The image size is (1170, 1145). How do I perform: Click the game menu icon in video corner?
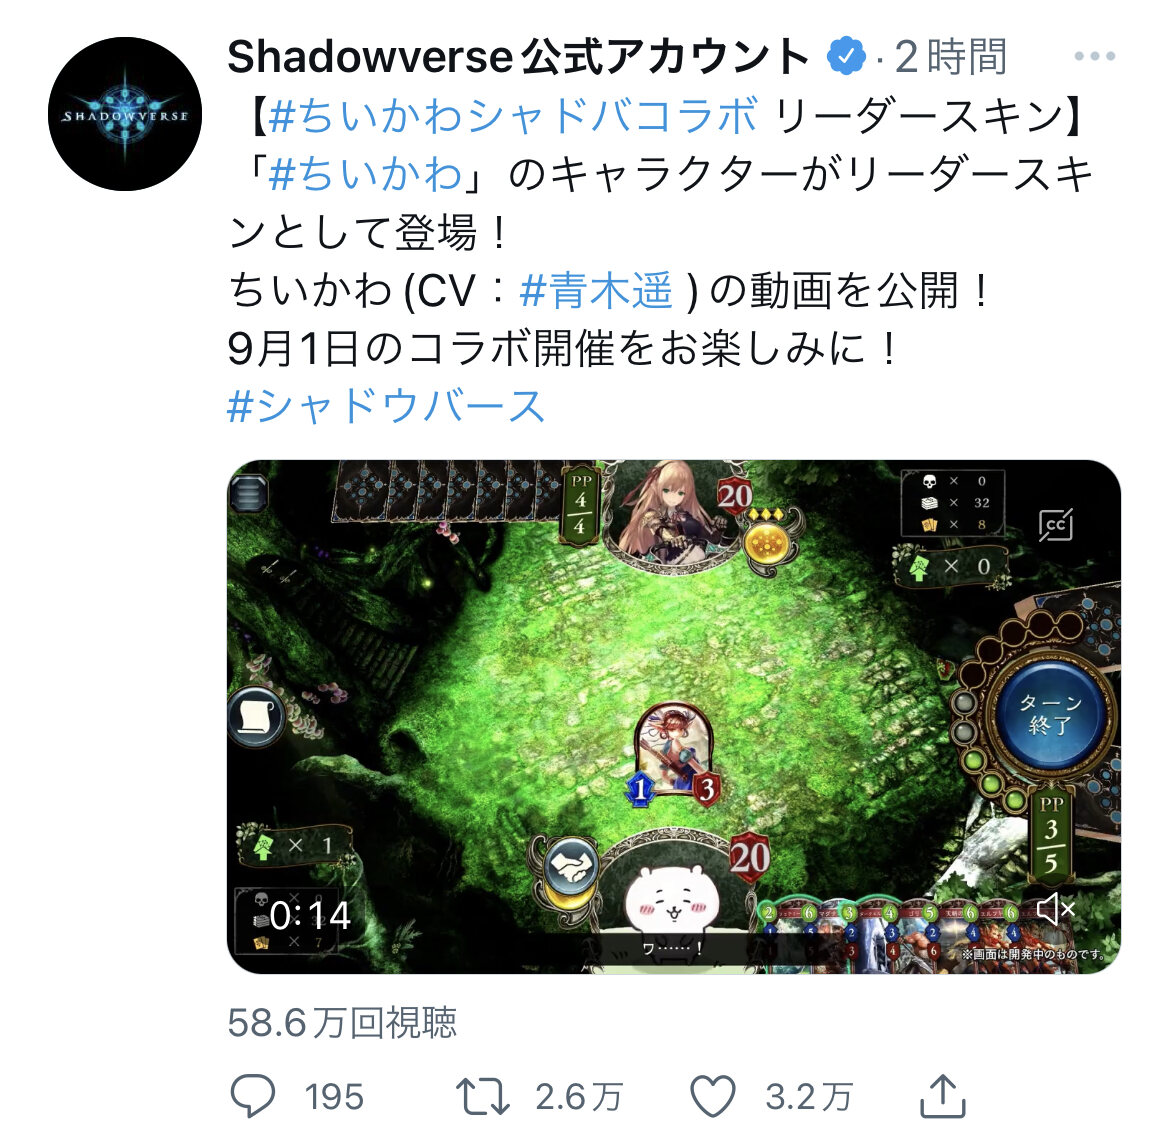tap(248, 493)
